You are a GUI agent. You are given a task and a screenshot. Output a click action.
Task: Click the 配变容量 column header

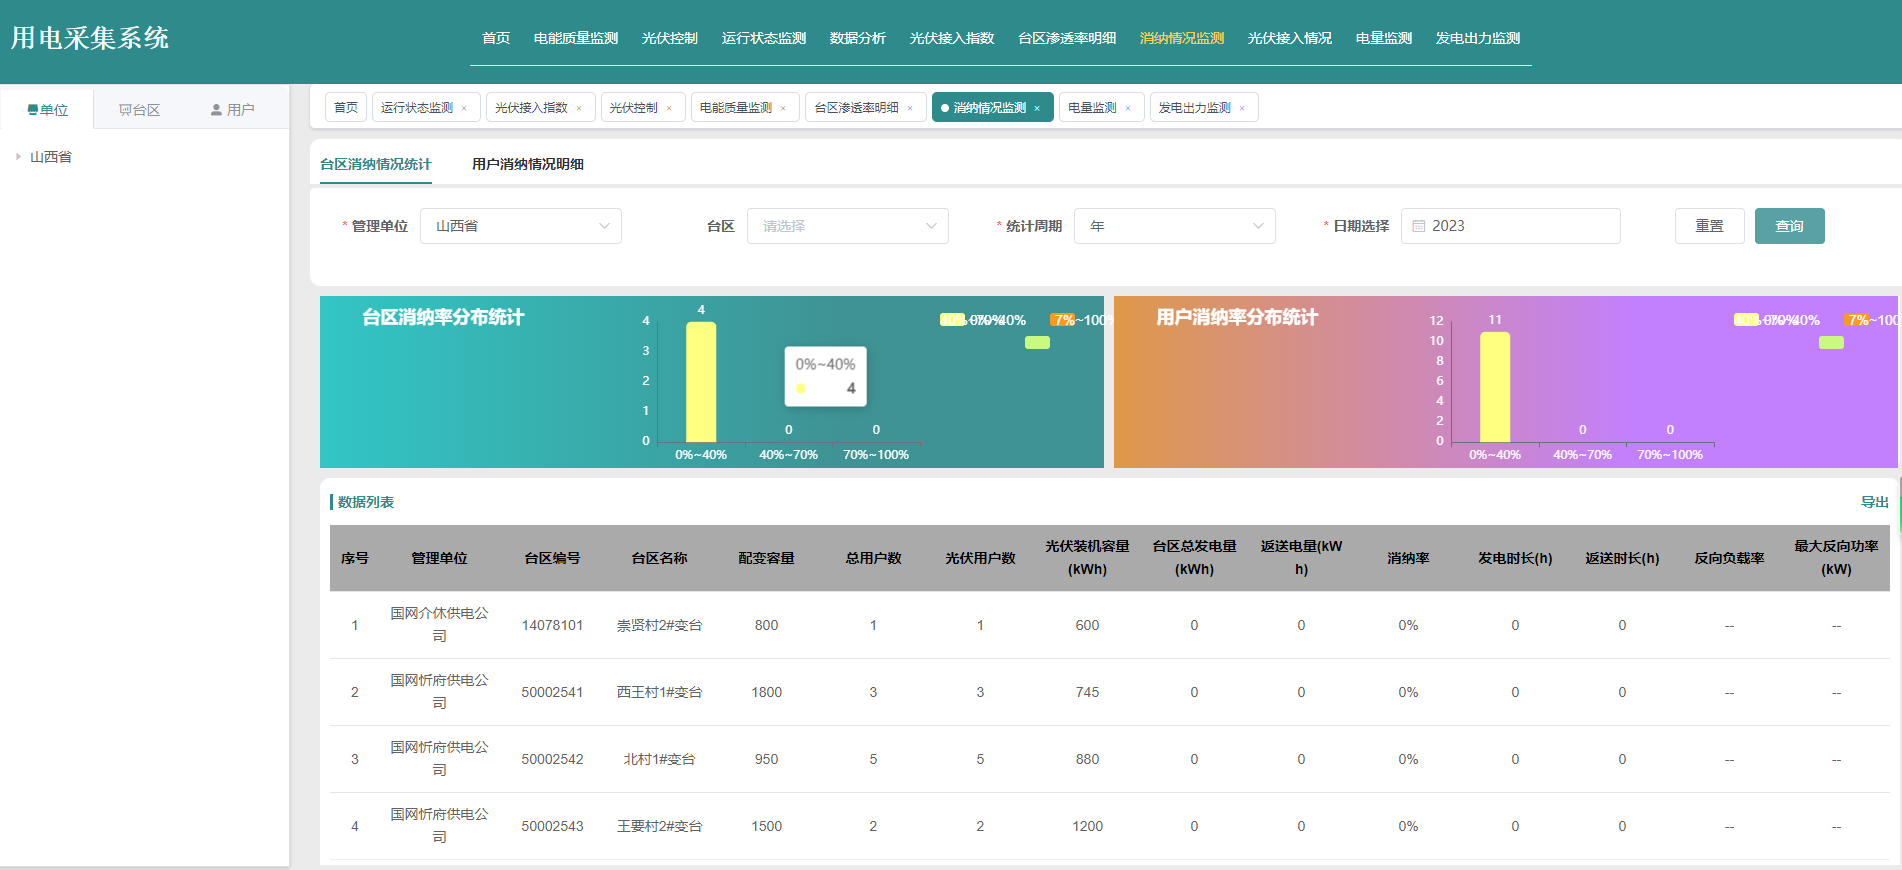click(766, 558)
